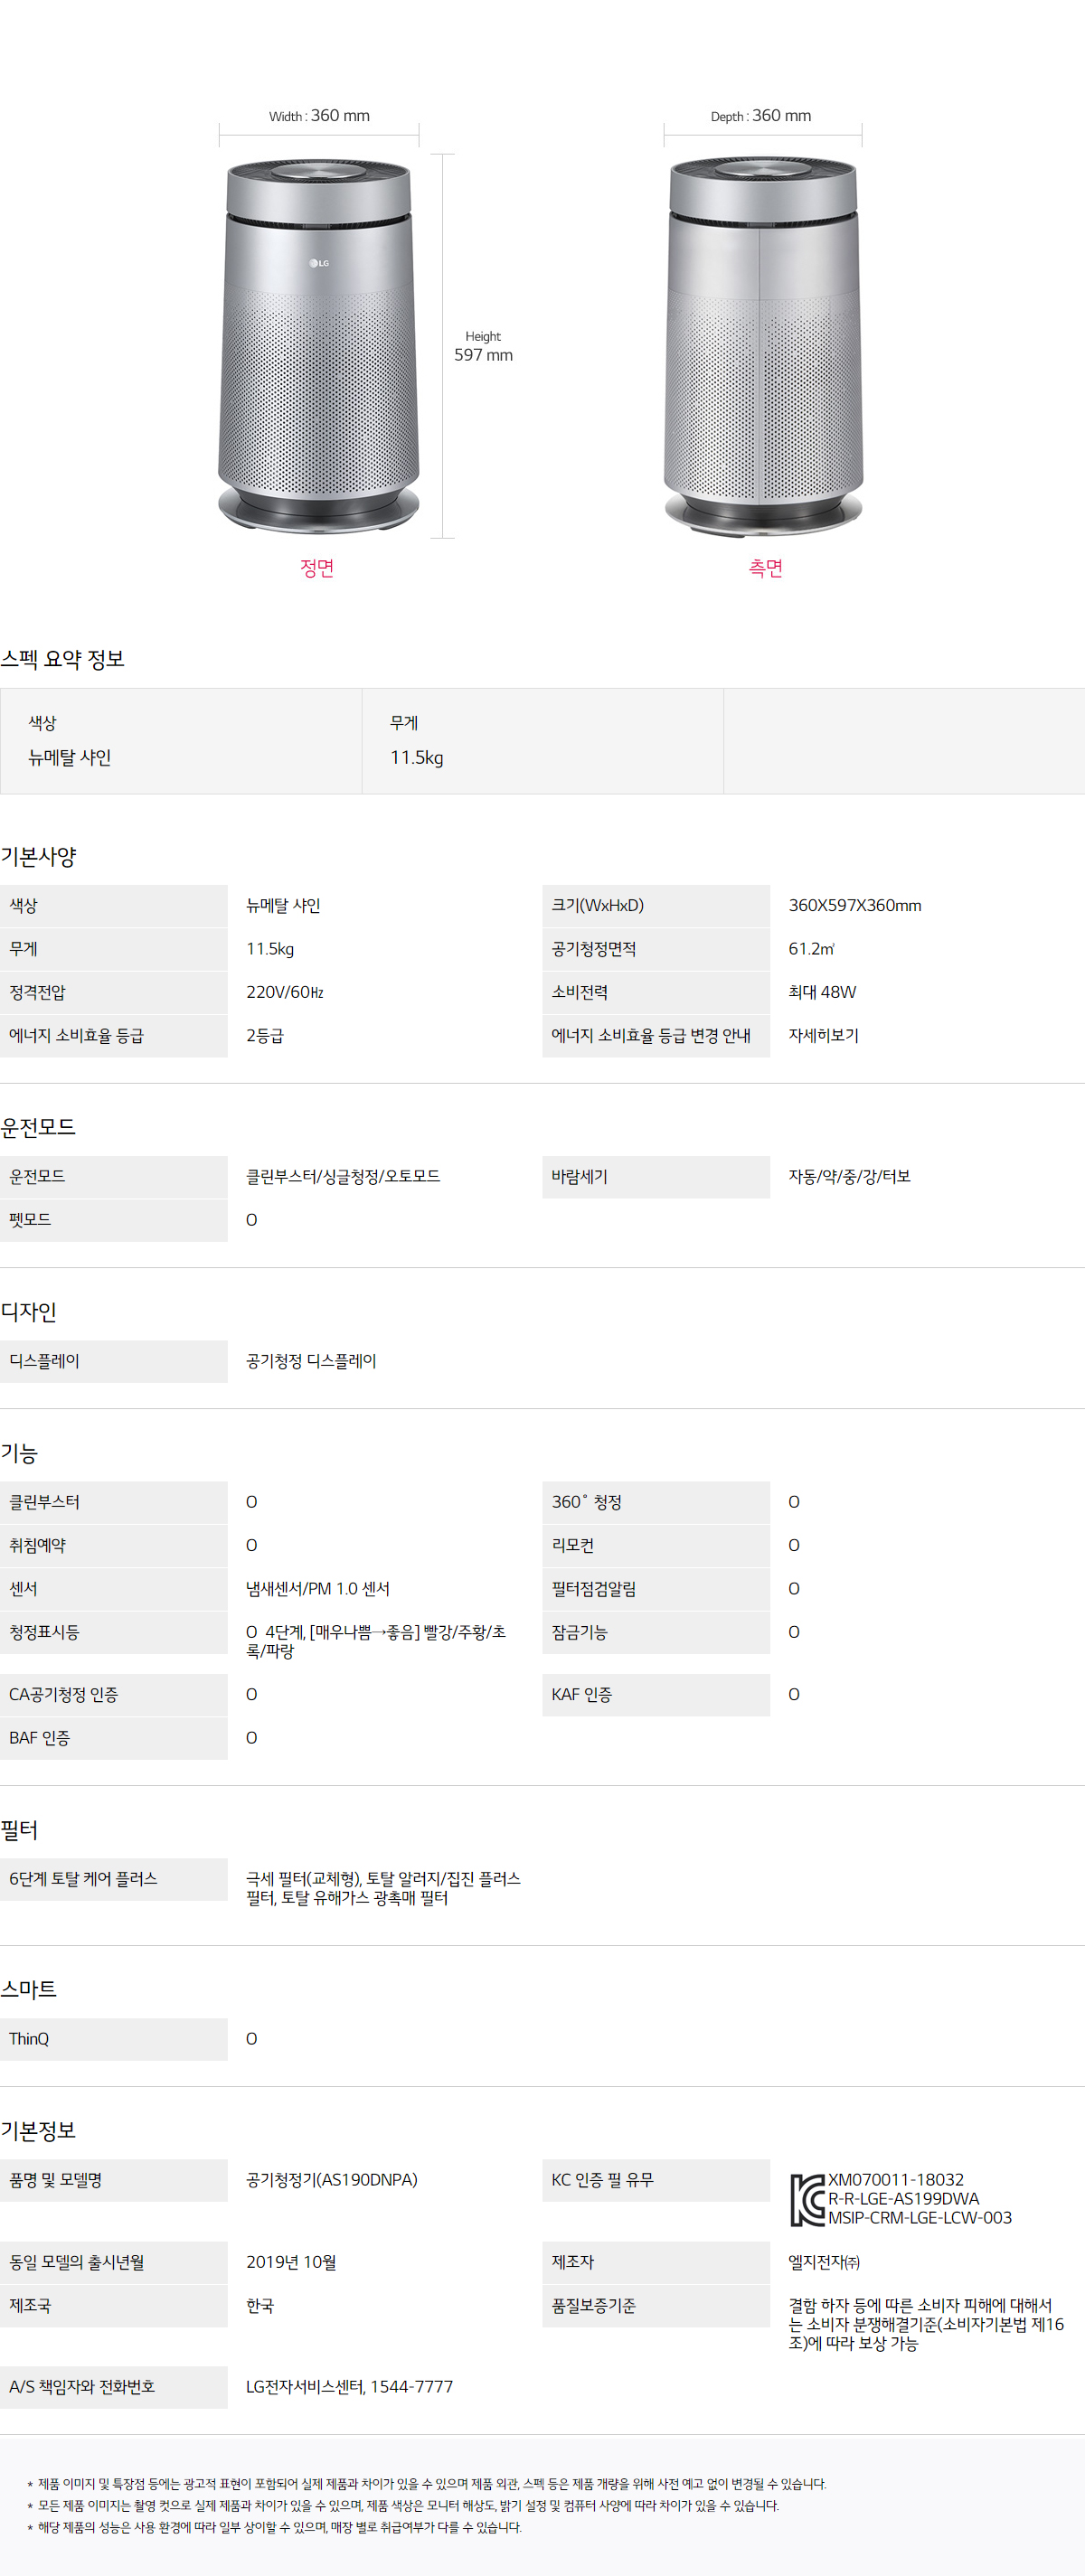Viewport: 1085px width, 2576px height.
Task: Click the 운전모드 section heading
Action: (39, 1128)
